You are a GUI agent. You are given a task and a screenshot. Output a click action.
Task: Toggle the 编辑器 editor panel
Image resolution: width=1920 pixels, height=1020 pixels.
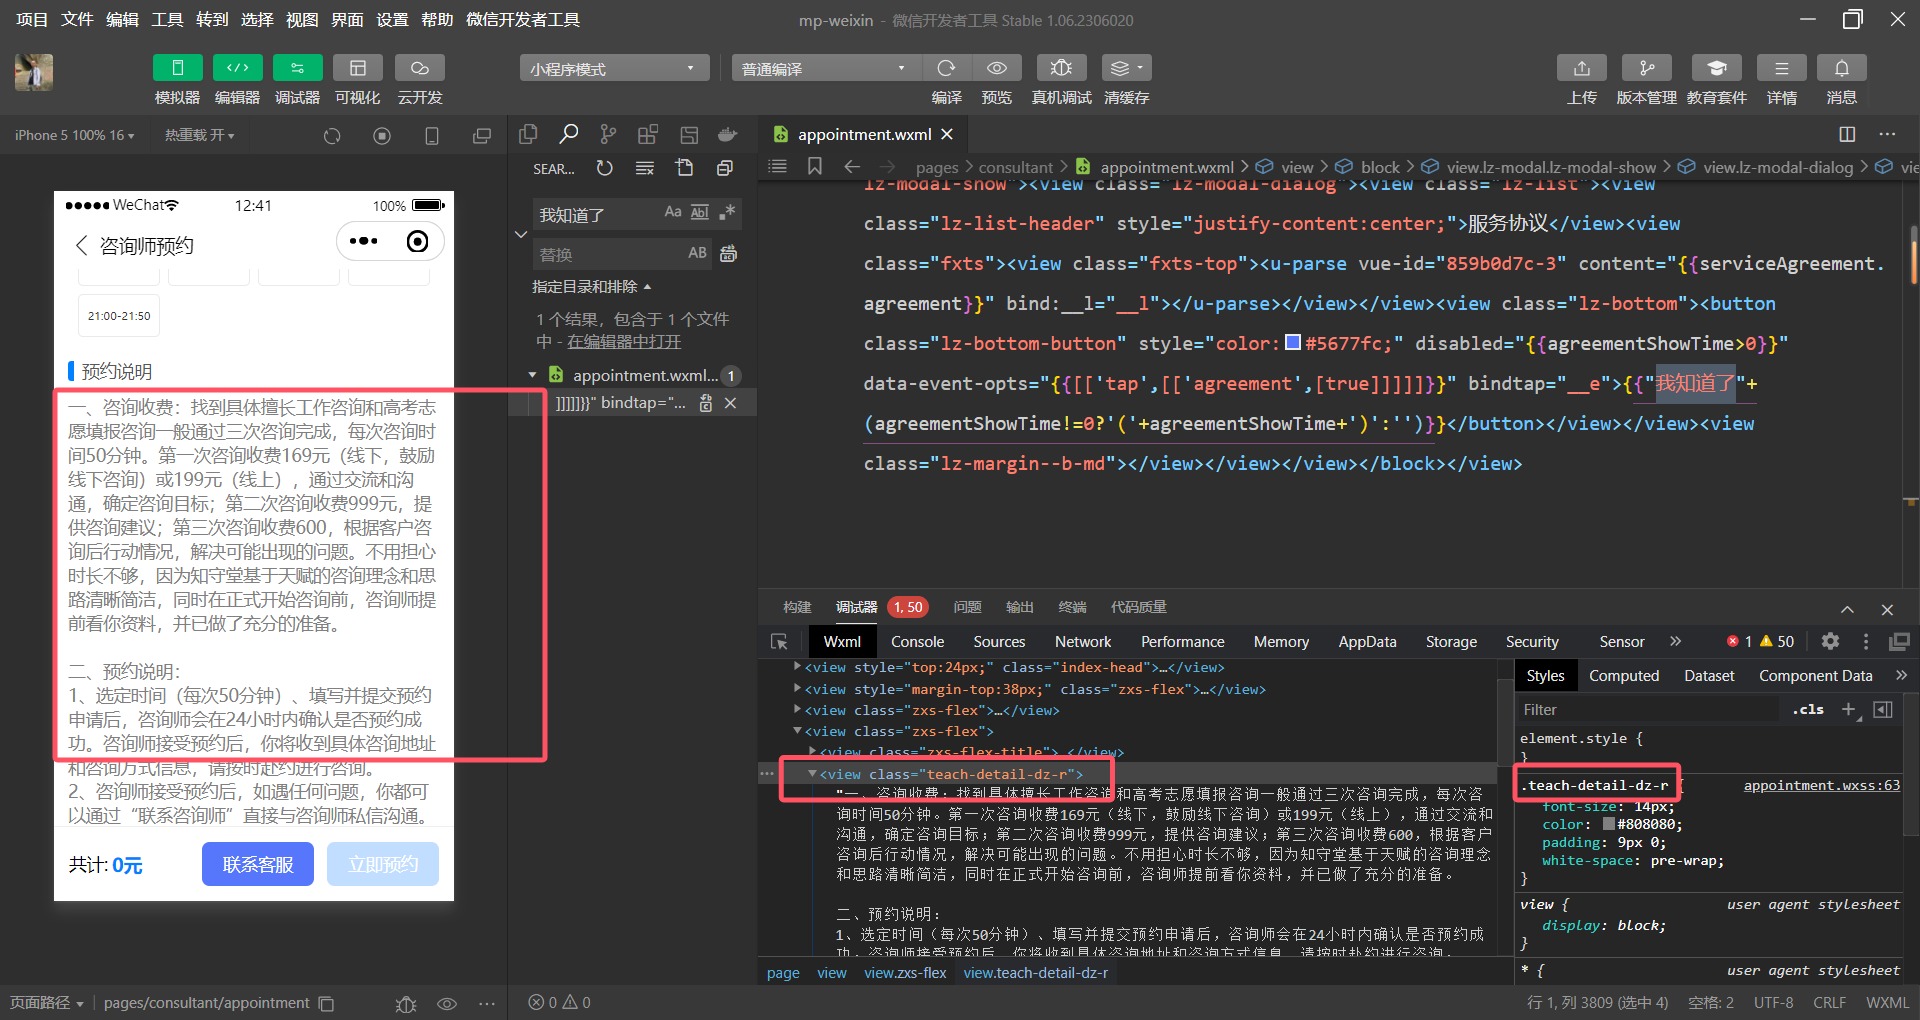coord(237,68)
